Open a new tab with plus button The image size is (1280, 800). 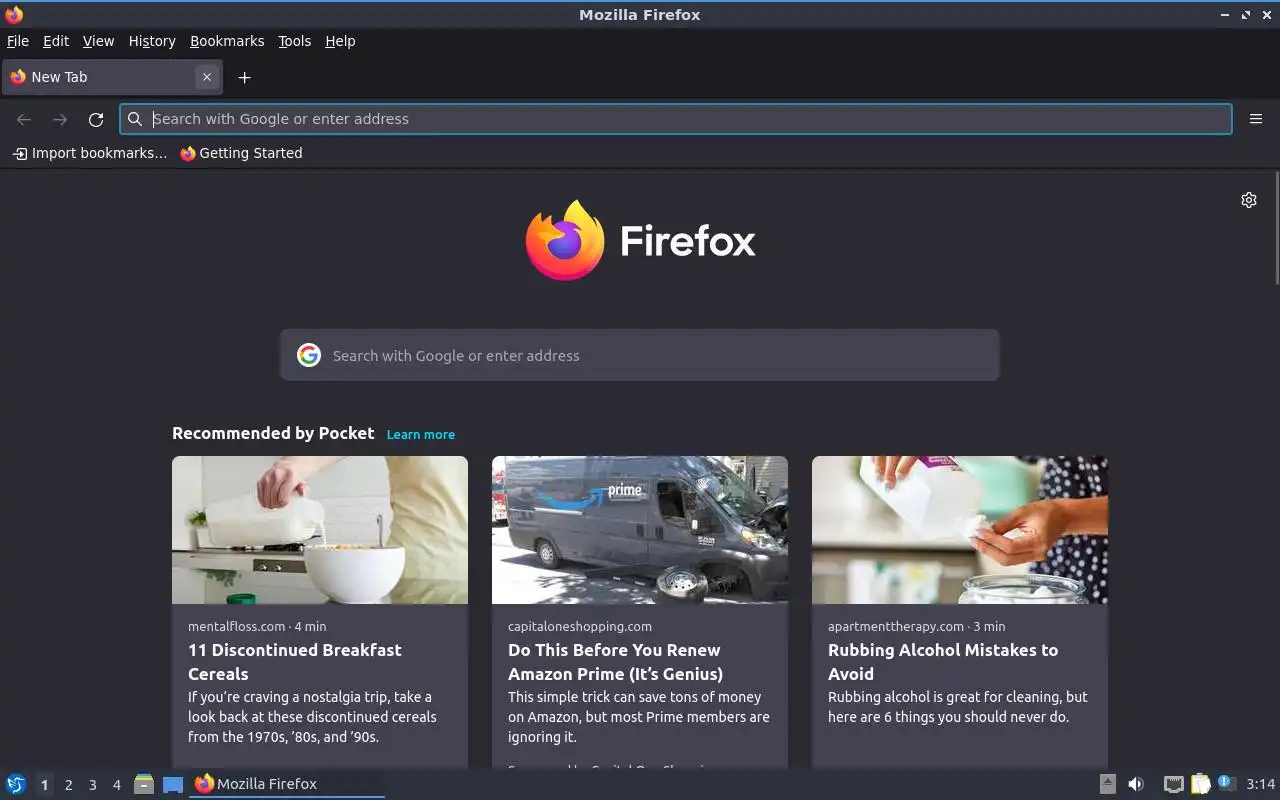(244, 77)
